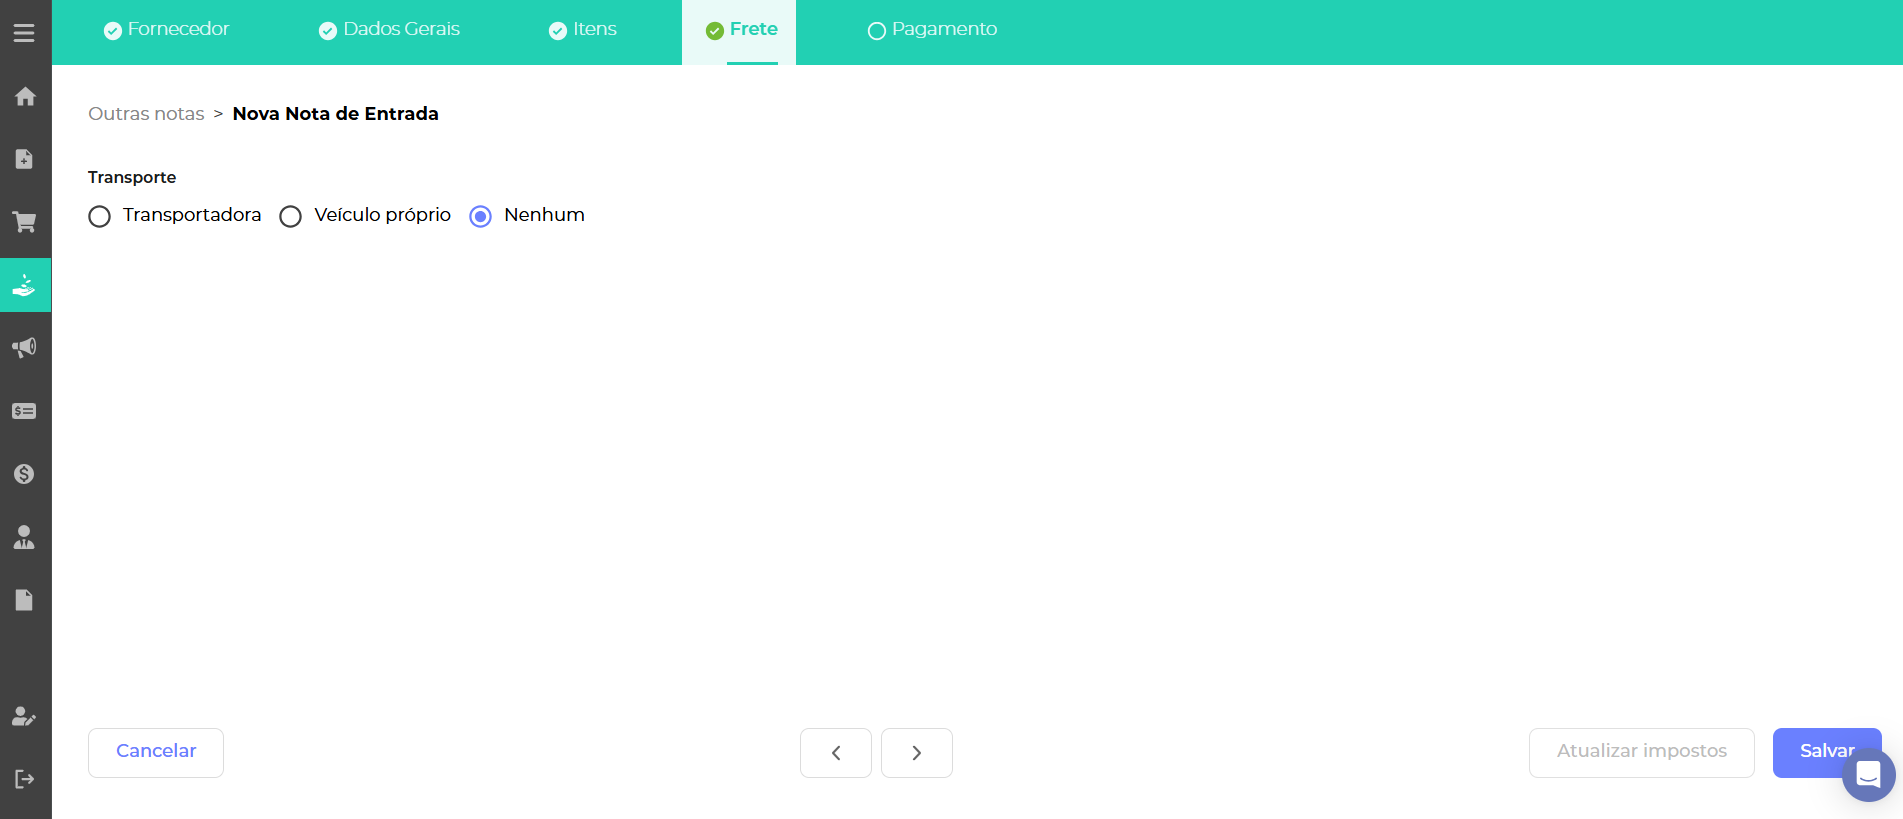The width and height of the screenshot is (1903, 819).
Task: Click the Cancelar button
Action: (x=156, y=752)
